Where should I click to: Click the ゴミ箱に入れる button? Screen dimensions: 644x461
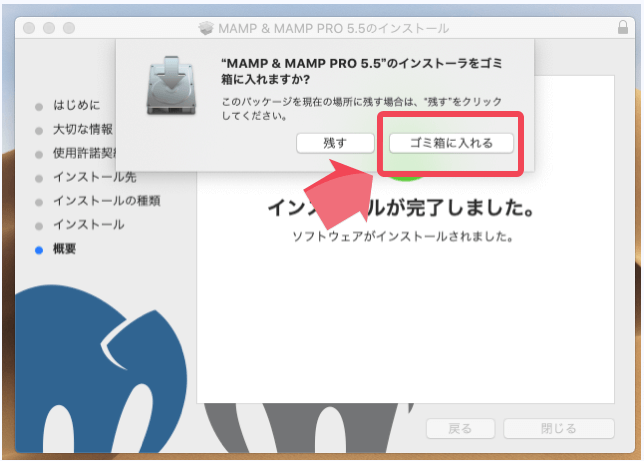(x=451, y=143)
